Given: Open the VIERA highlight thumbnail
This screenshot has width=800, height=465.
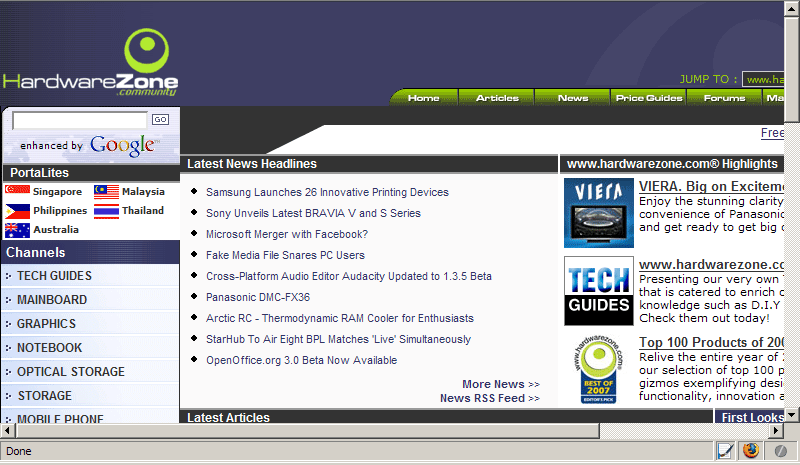Looking at the screenshot, I should [x=598, y=213].
